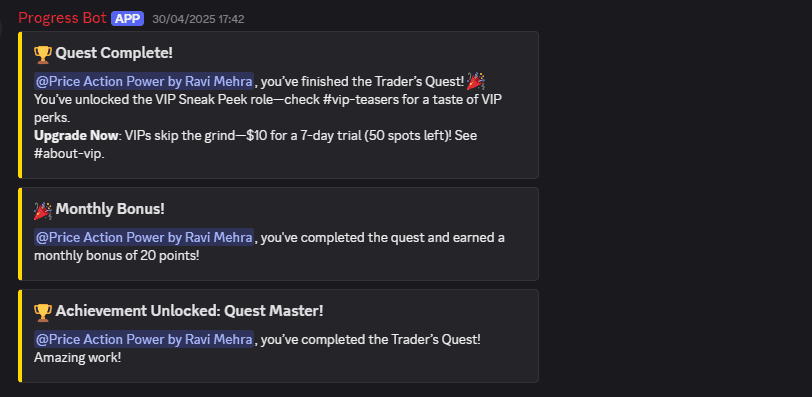Open the @Price Action Power mention in the Achievement embed
The image size is (812, 397).
pyautogui.click(x=144, y=339)
